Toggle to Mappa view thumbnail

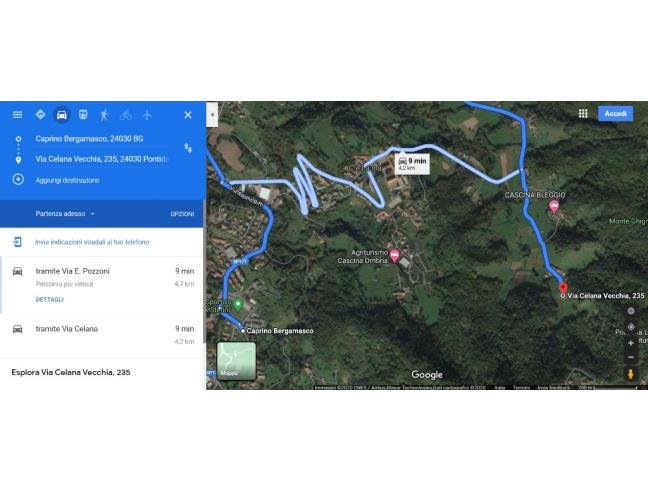[x=236, y=361]
